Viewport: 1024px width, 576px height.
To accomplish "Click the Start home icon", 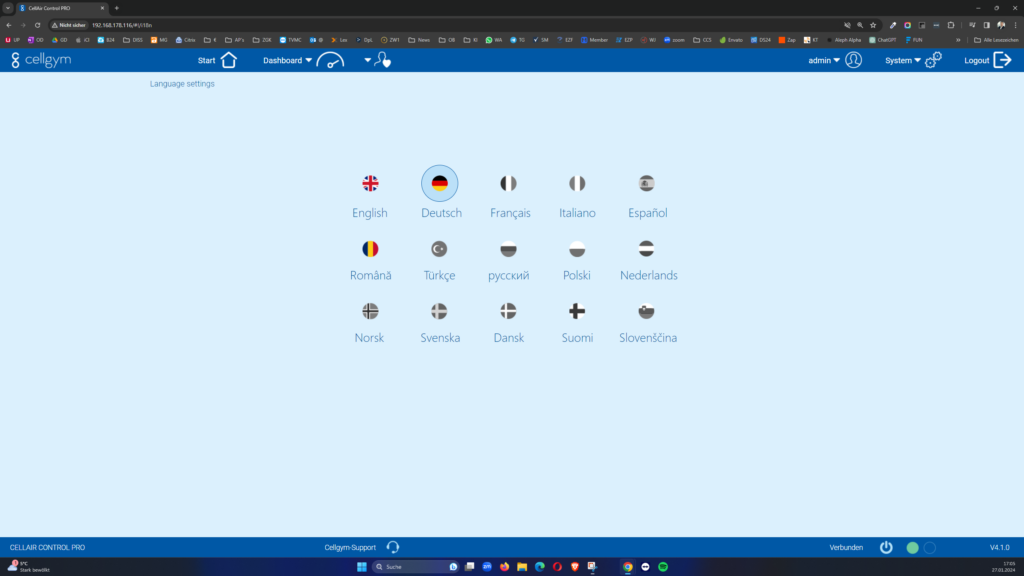I will pos(229,60).
